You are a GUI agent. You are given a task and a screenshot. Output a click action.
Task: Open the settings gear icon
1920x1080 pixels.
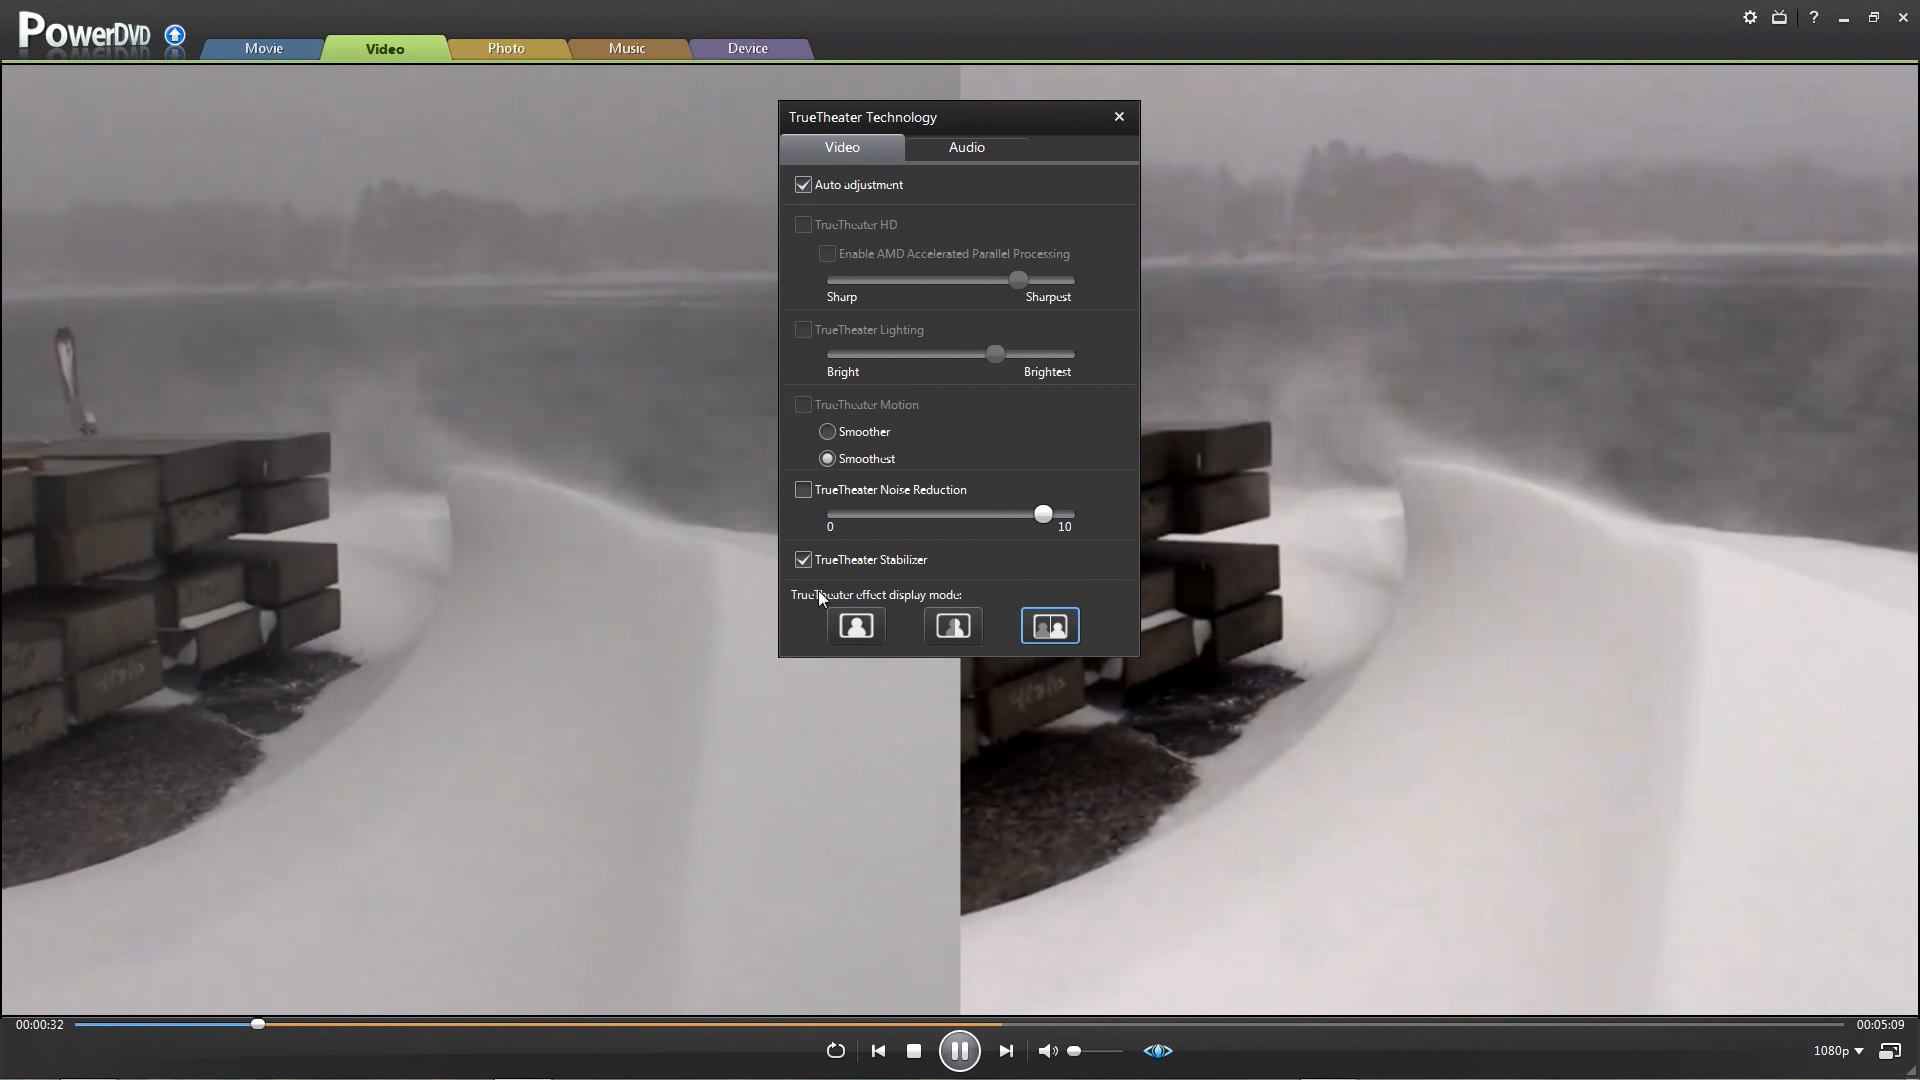[x=1750, y=17]
